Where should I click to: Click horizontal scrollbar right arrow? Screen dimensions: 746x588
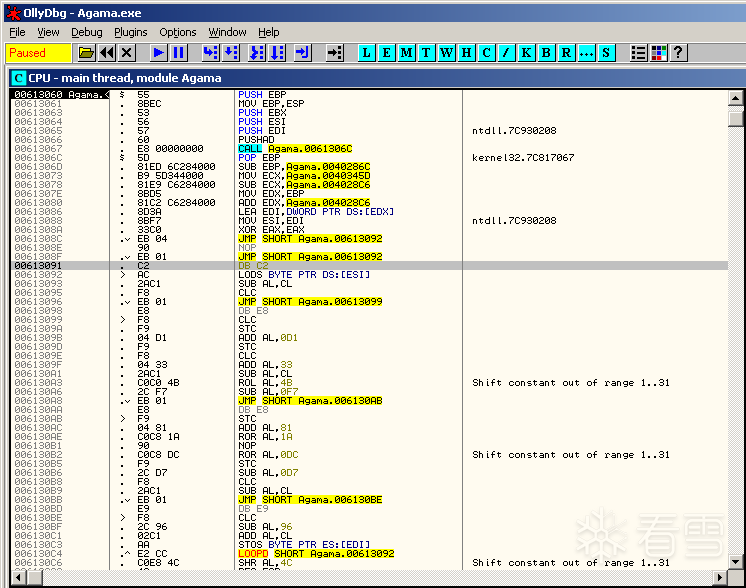click(720, 578)
